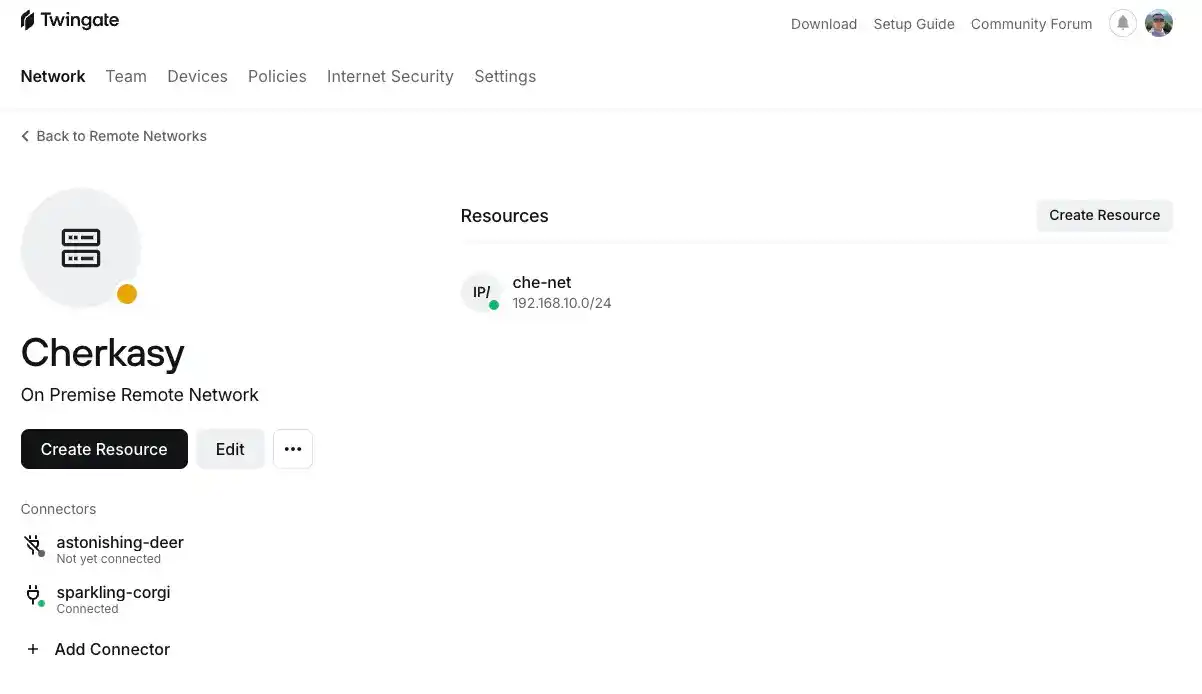Screen dimensions: 1202x694
Task: Click the connected plug icon for sparkling-corgi
Action: pyautogui.click(x=33, y=595)
